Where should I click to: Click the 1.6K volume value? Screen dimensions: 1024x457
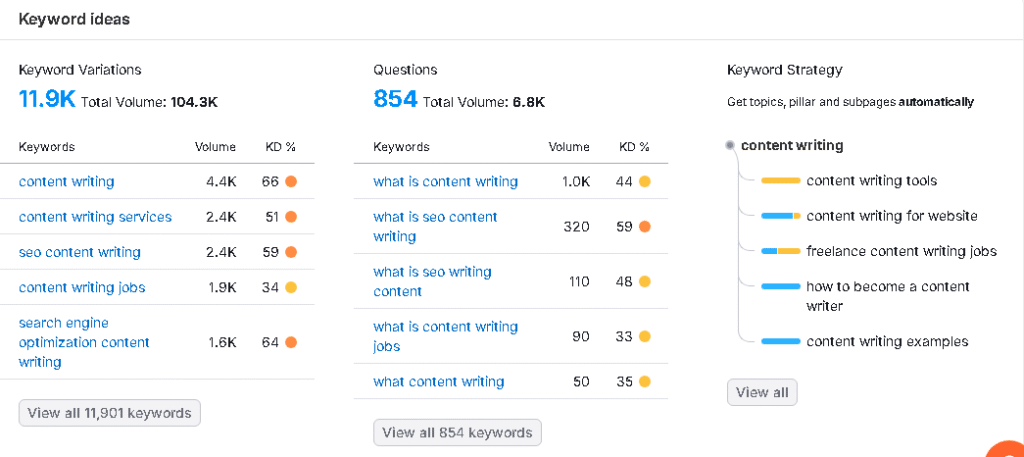click(222, 342)
